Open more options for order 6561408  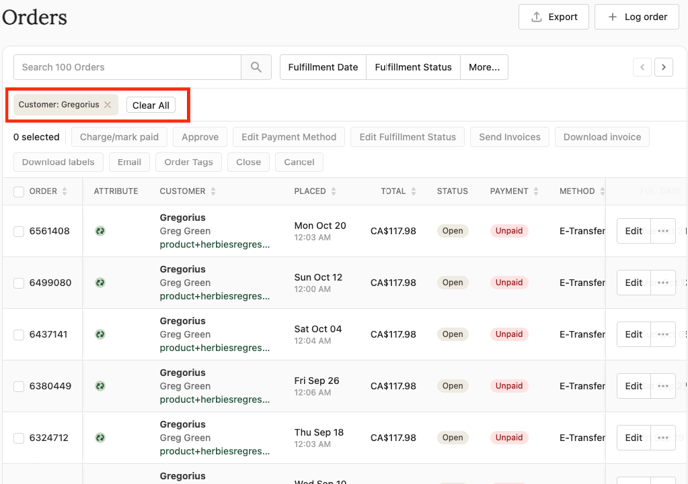pyautogui.click(x=663, y=231)
